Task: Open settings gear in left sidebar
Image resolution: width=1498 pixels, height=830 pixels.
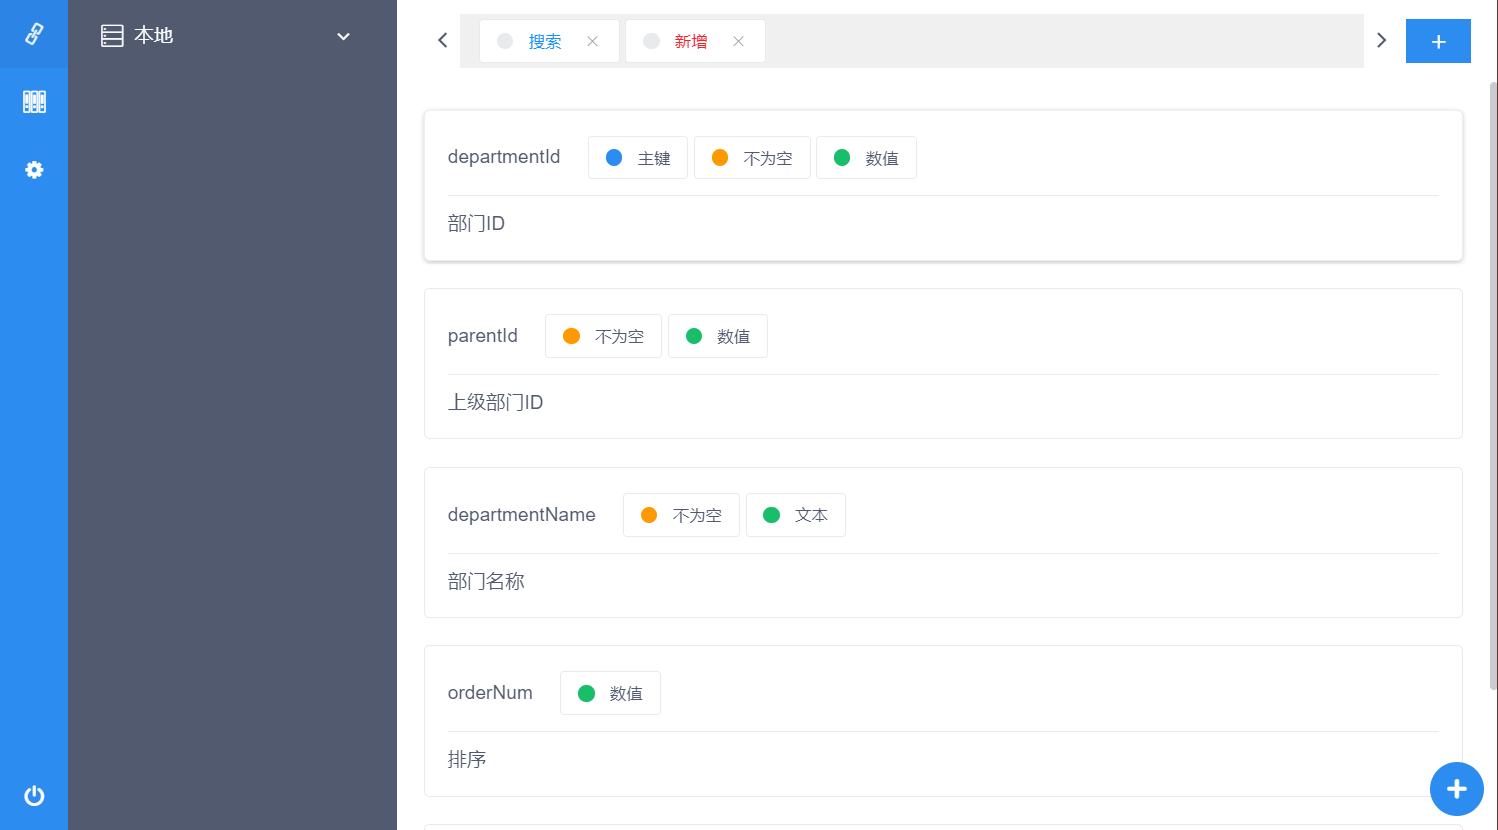Action: pos(34,170)
